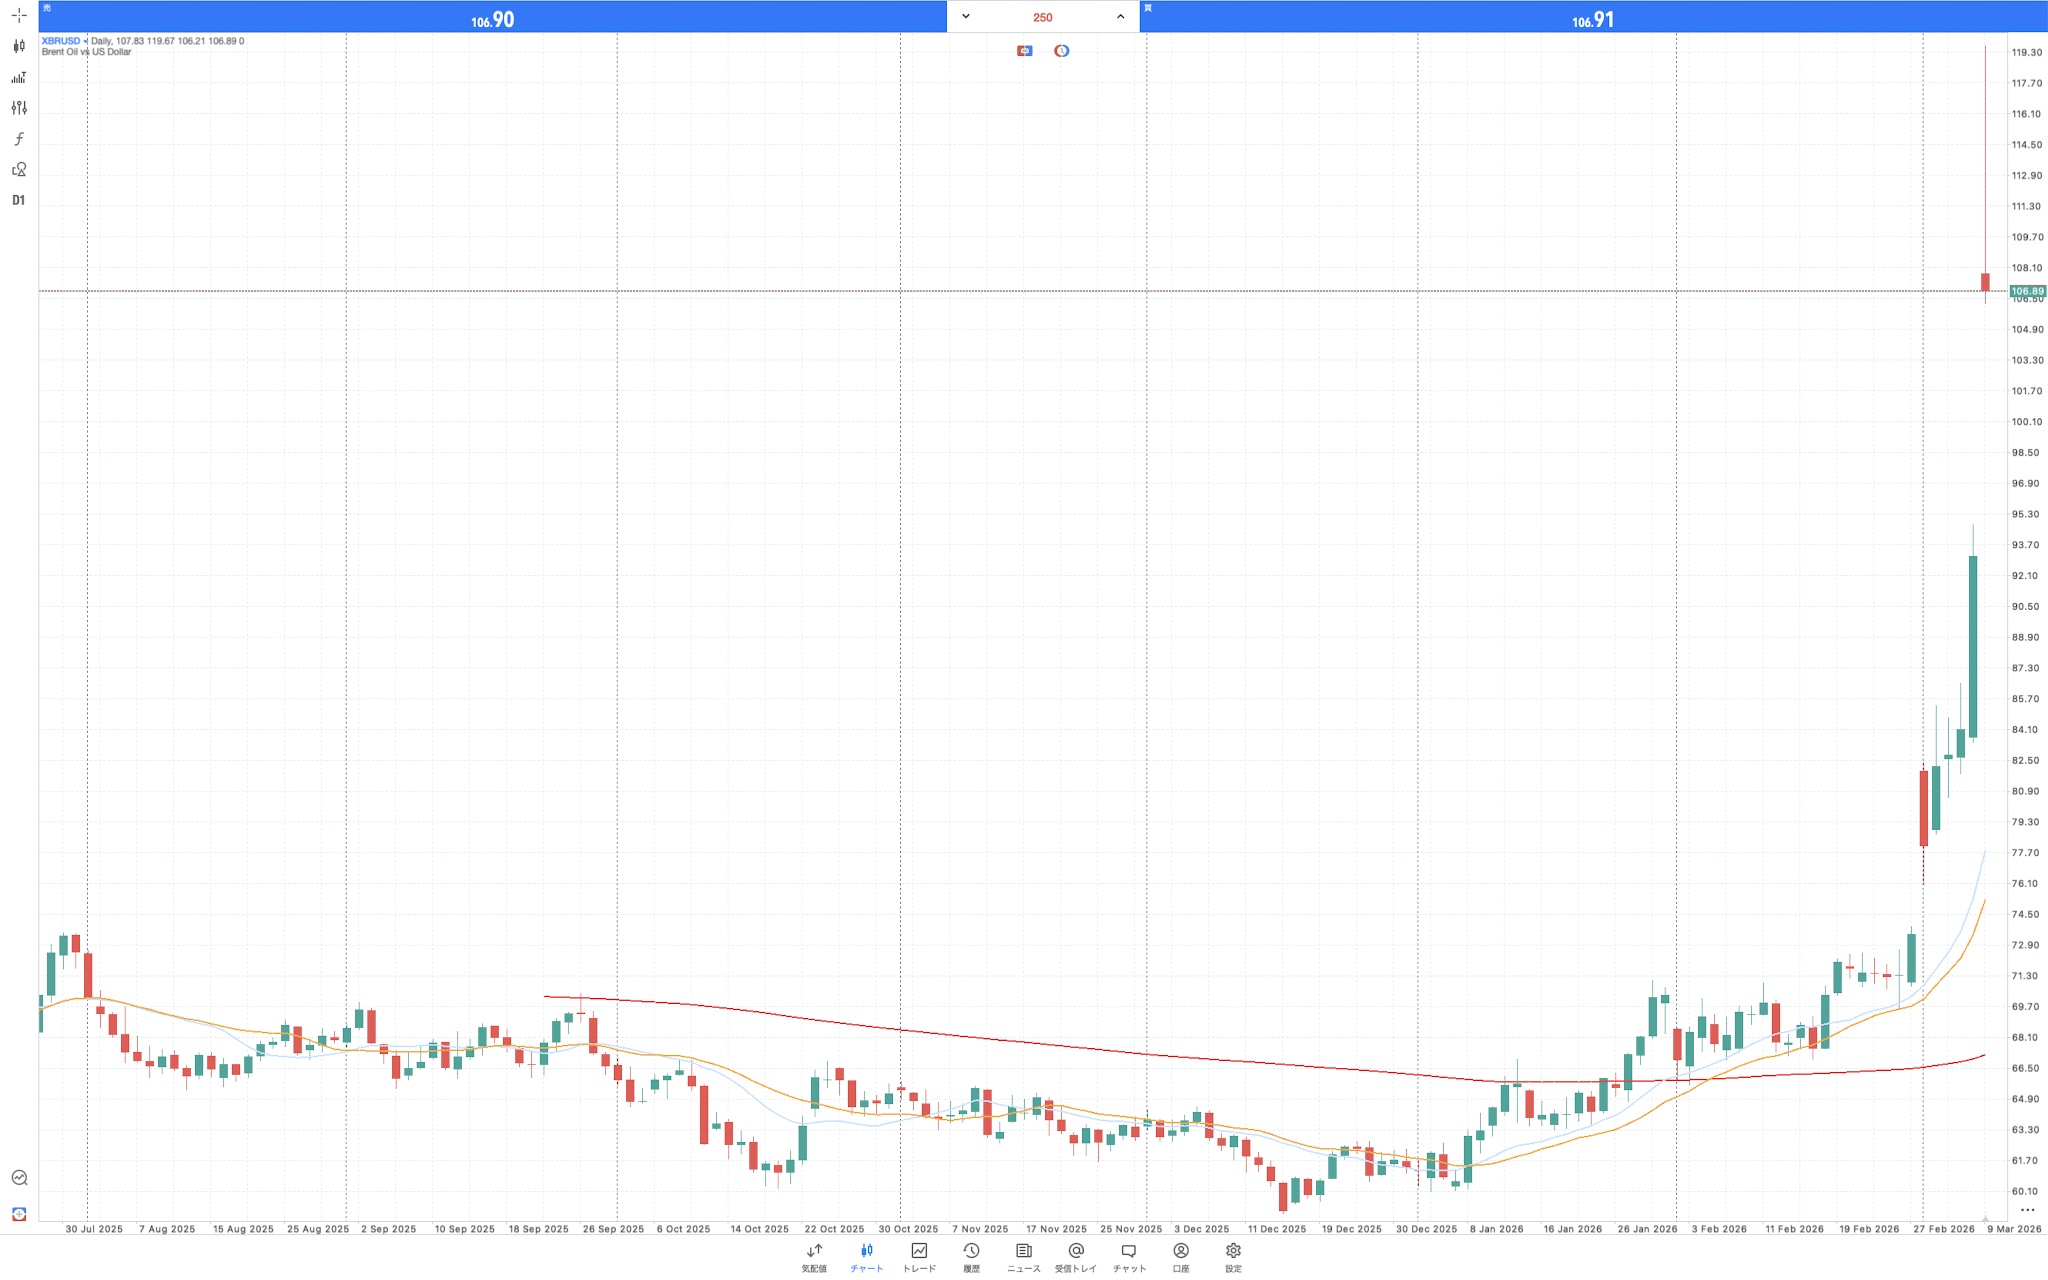Decrease volume with the down chevron
Viewport: 2048px width, 1280px height.
[x=966, y=16]
